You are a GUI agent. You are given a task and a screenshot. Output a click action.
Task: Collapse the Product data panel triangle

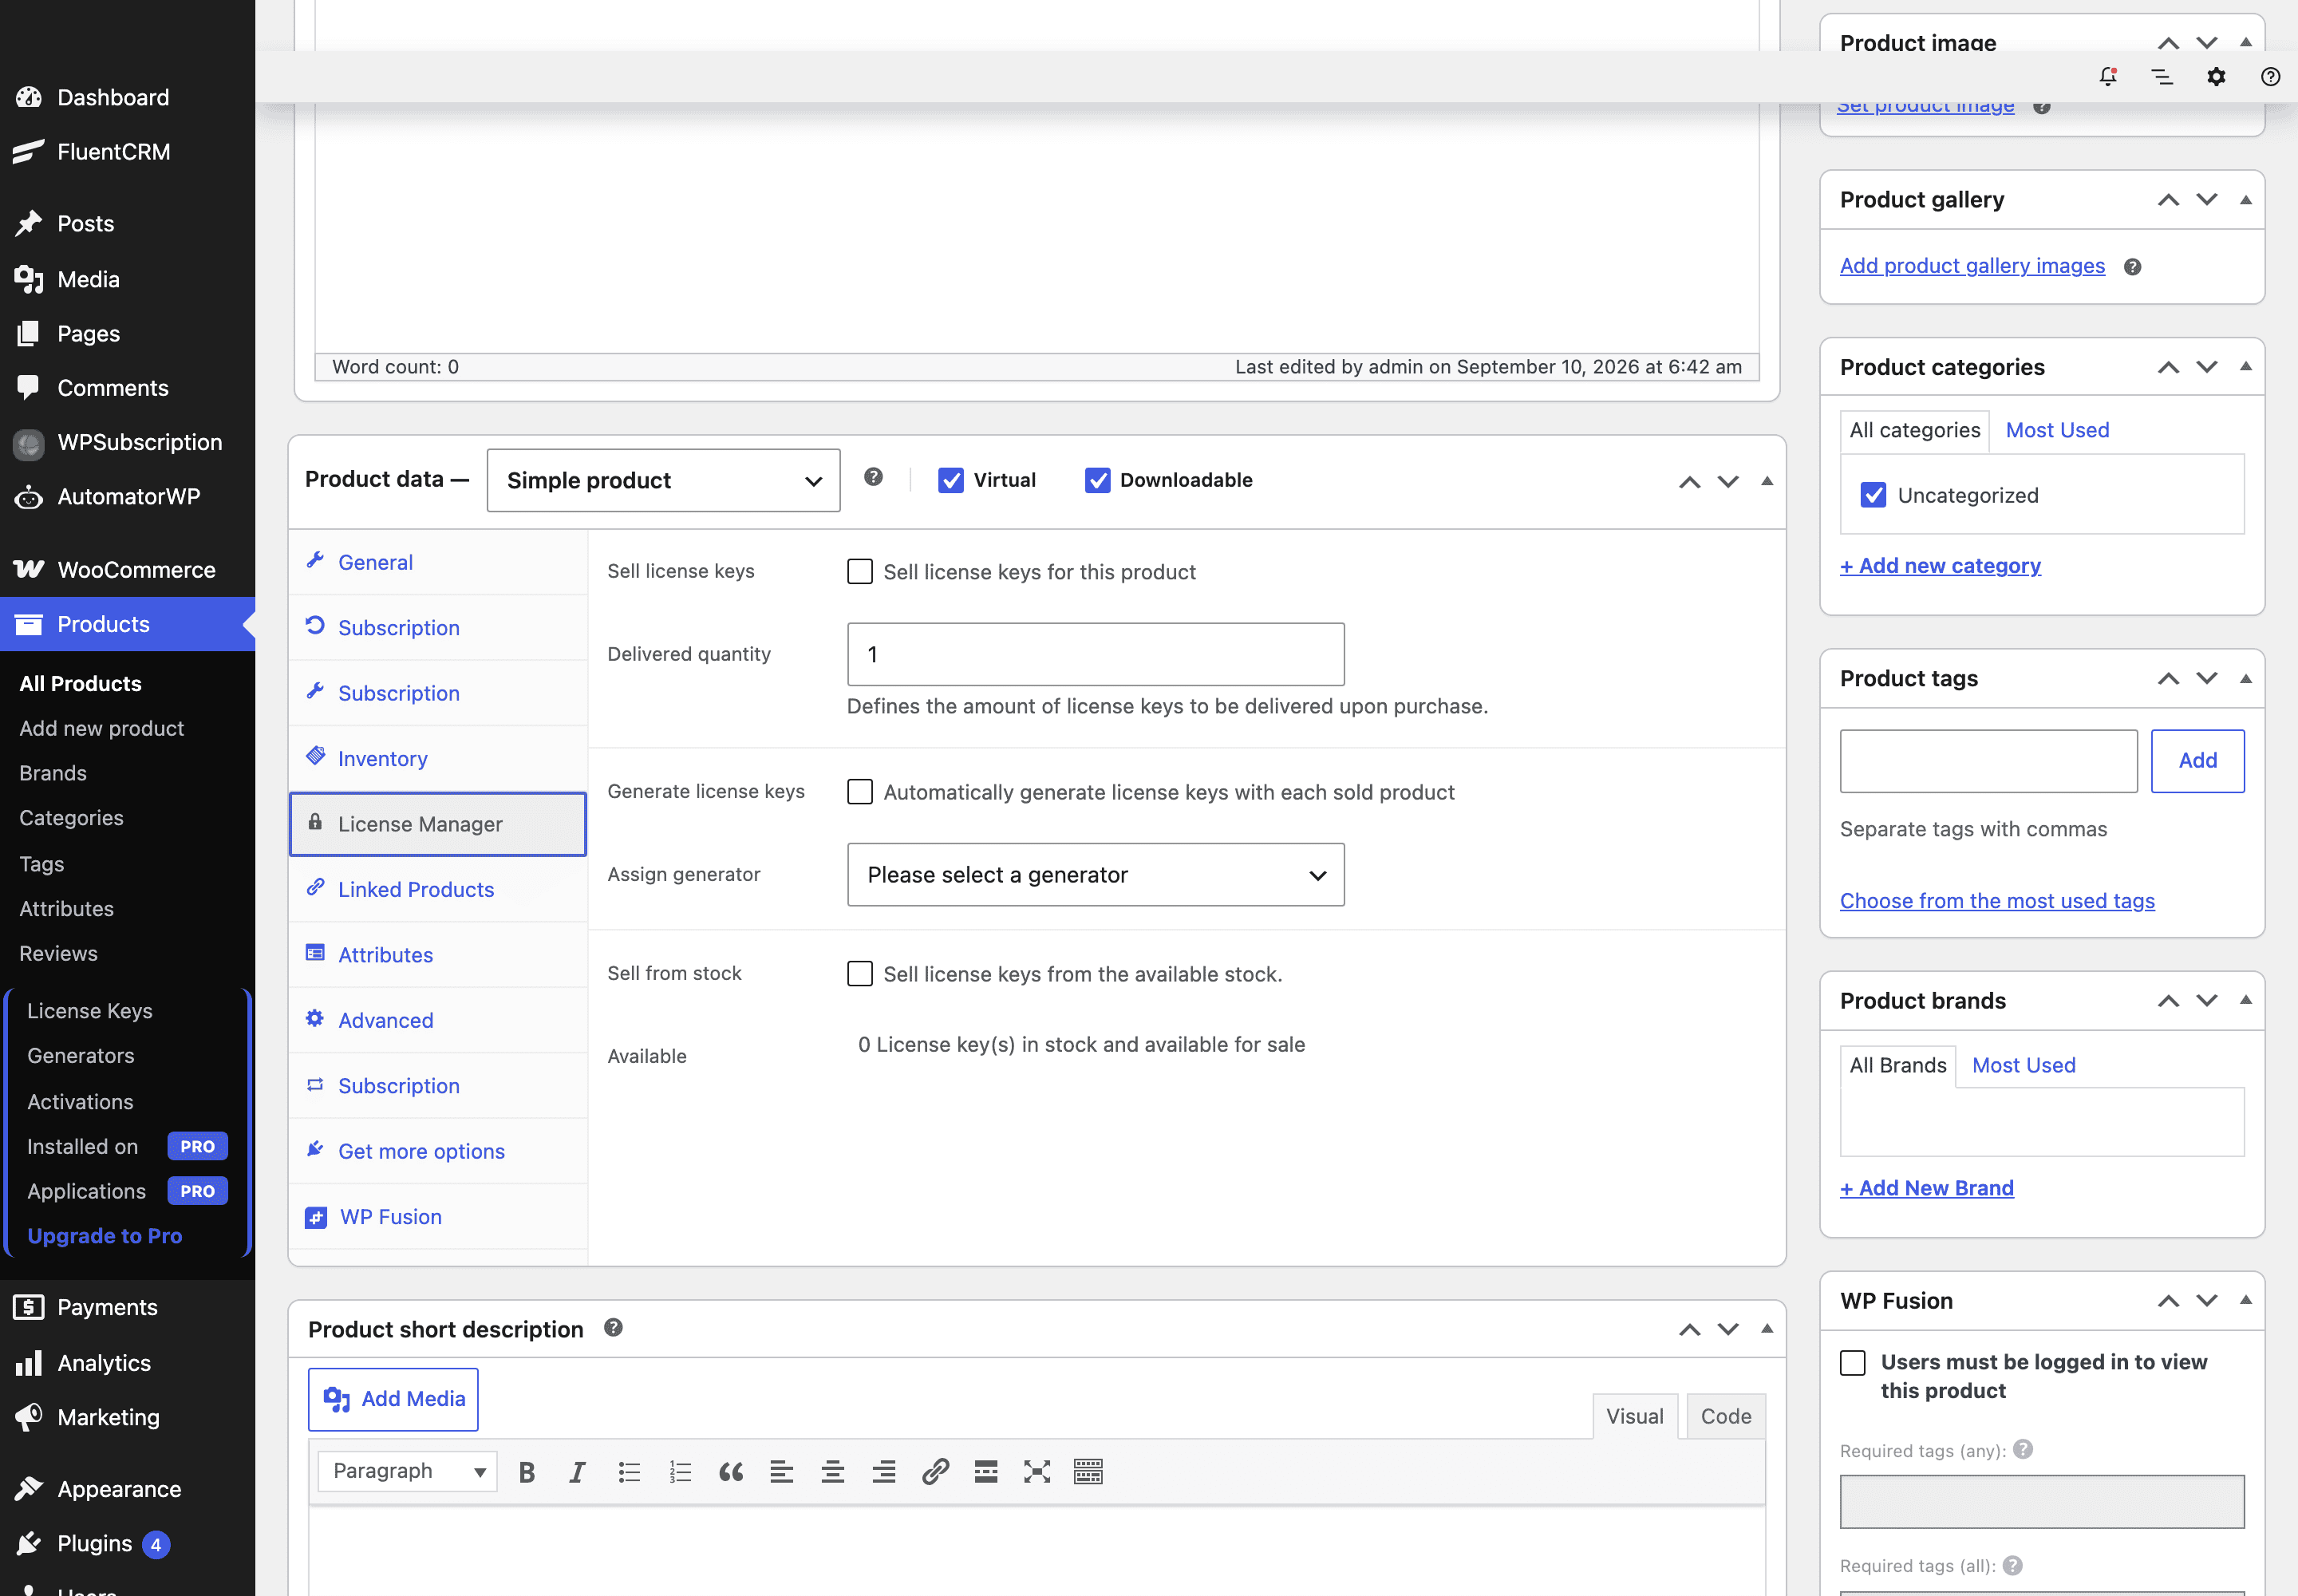[1767, 481]
